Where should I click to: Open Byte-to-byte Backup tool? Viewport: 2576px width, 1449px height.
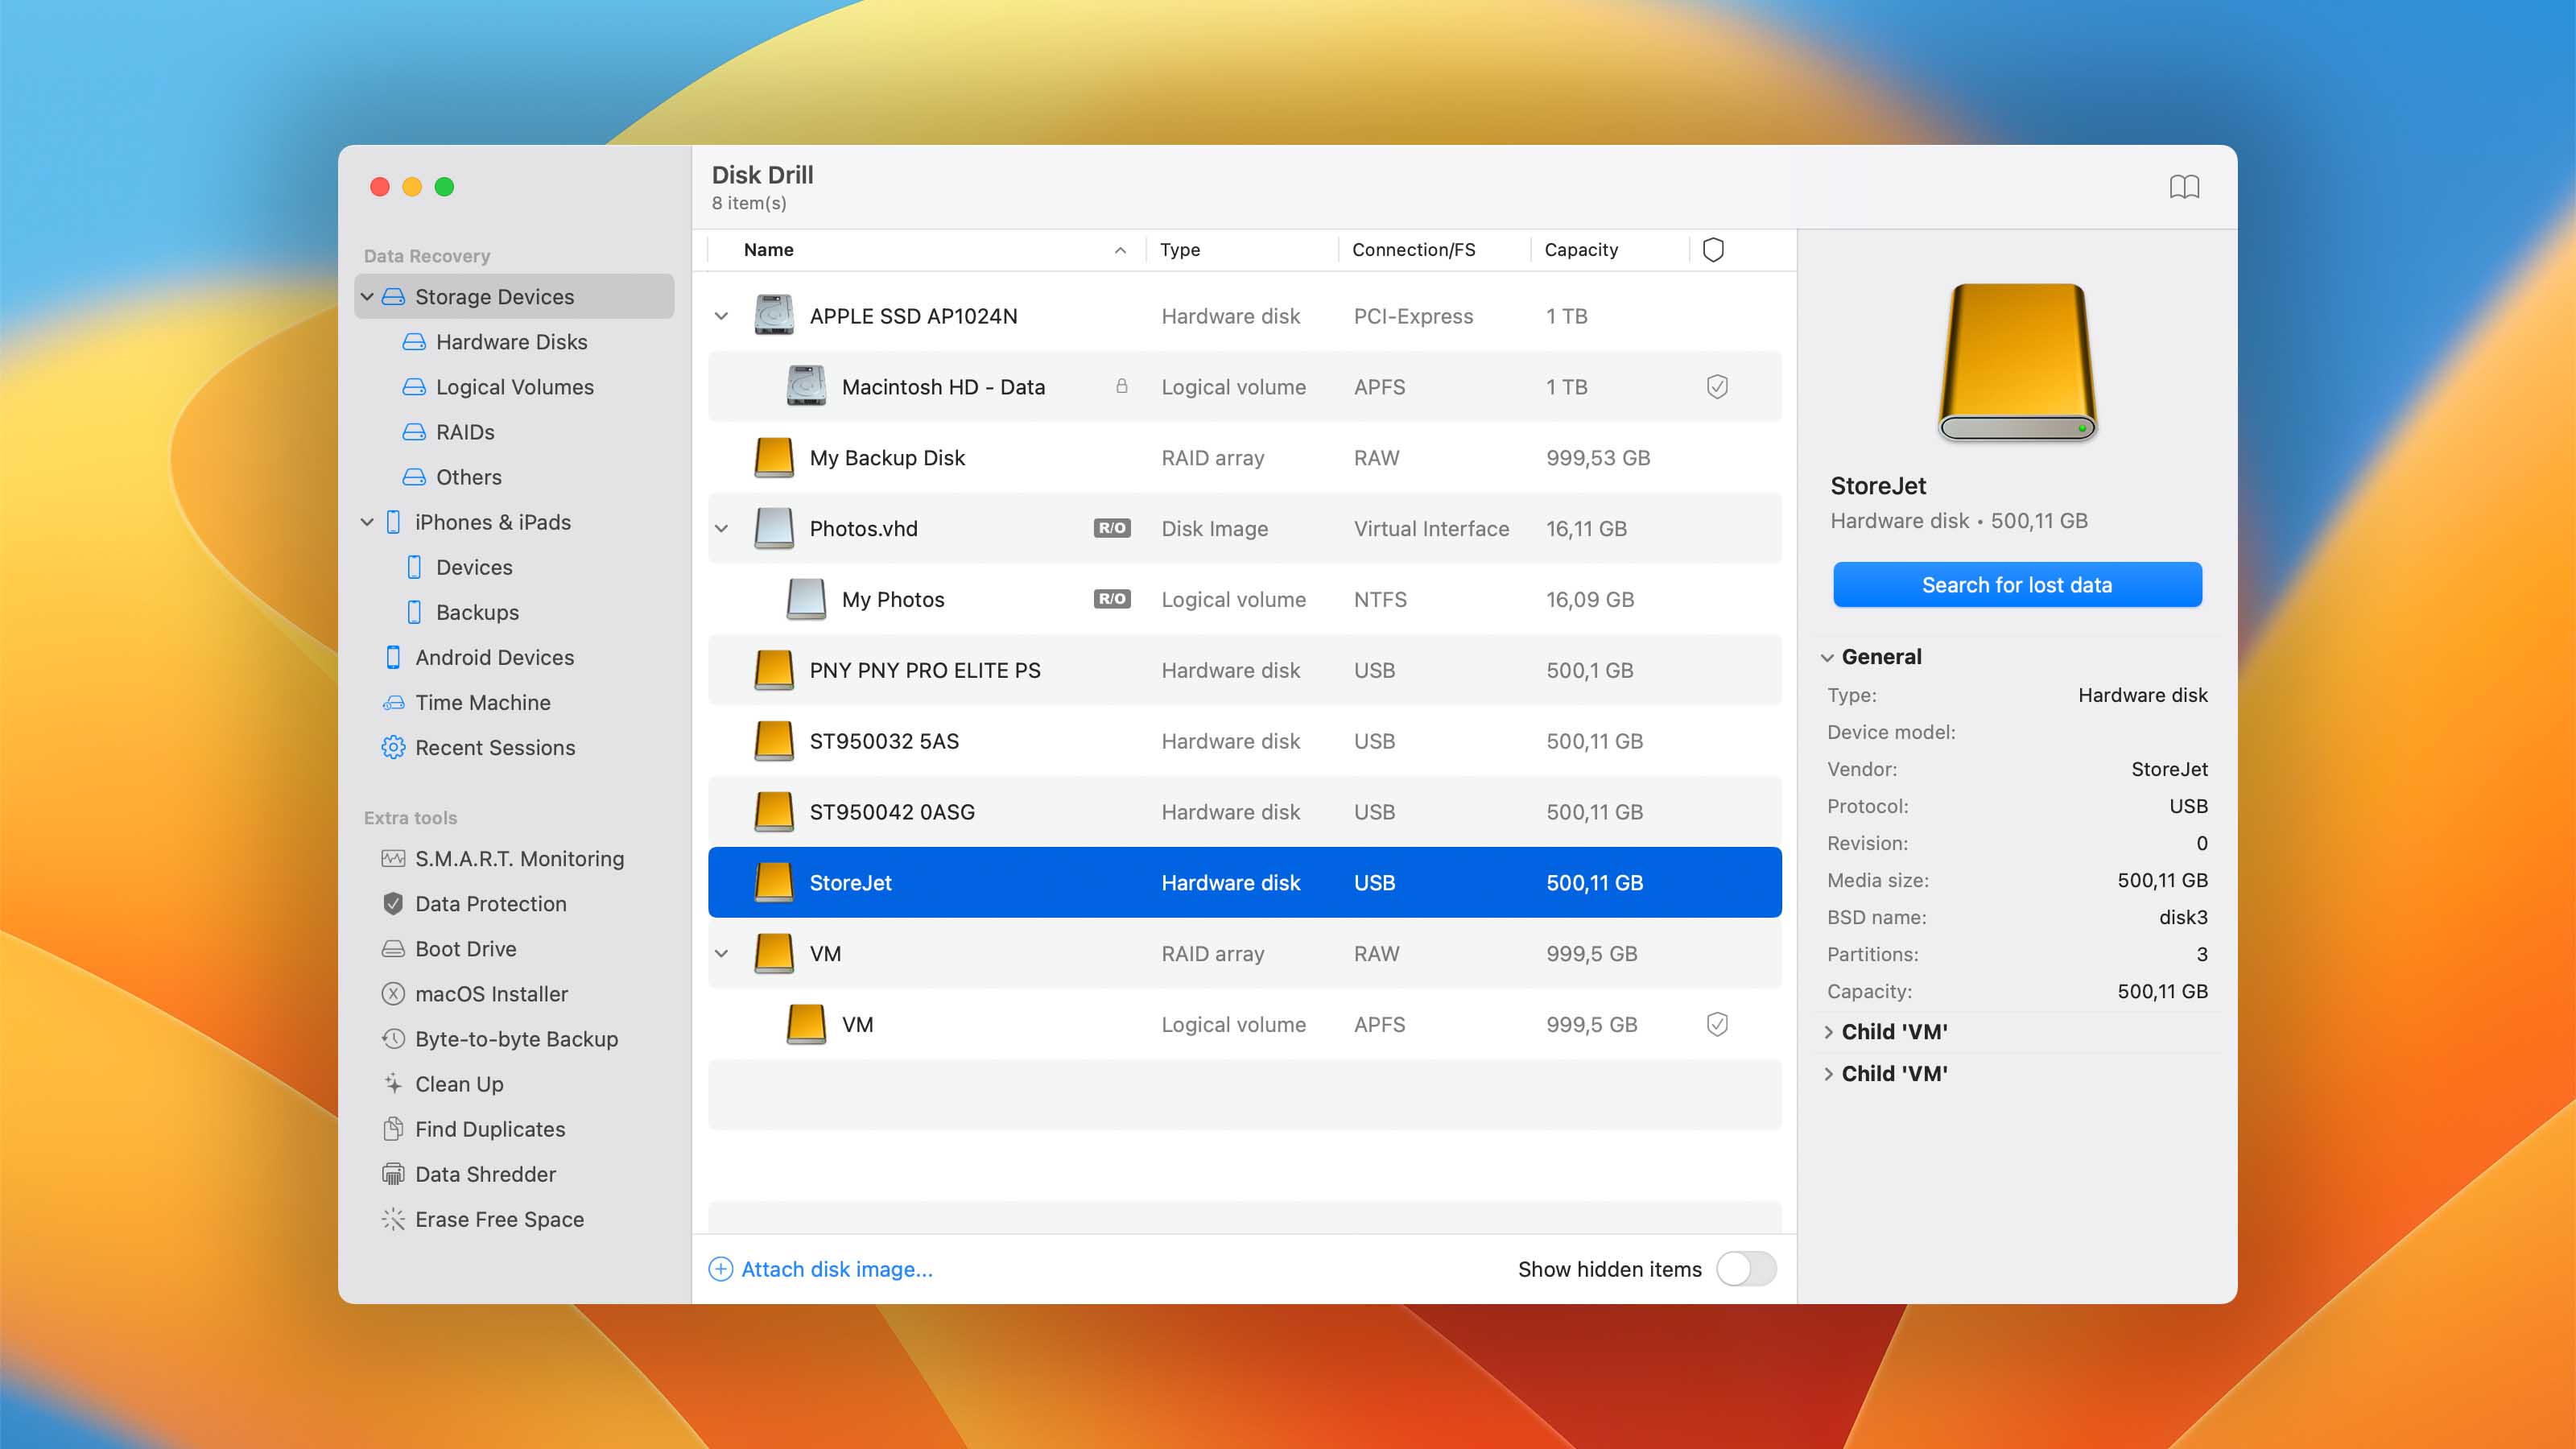click(516, 1039)
